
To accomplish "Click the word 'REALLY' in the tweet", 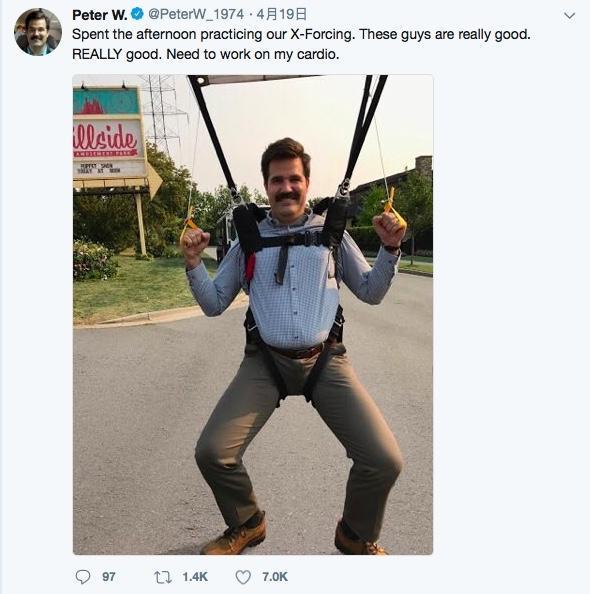I will (x=97, y=55).
